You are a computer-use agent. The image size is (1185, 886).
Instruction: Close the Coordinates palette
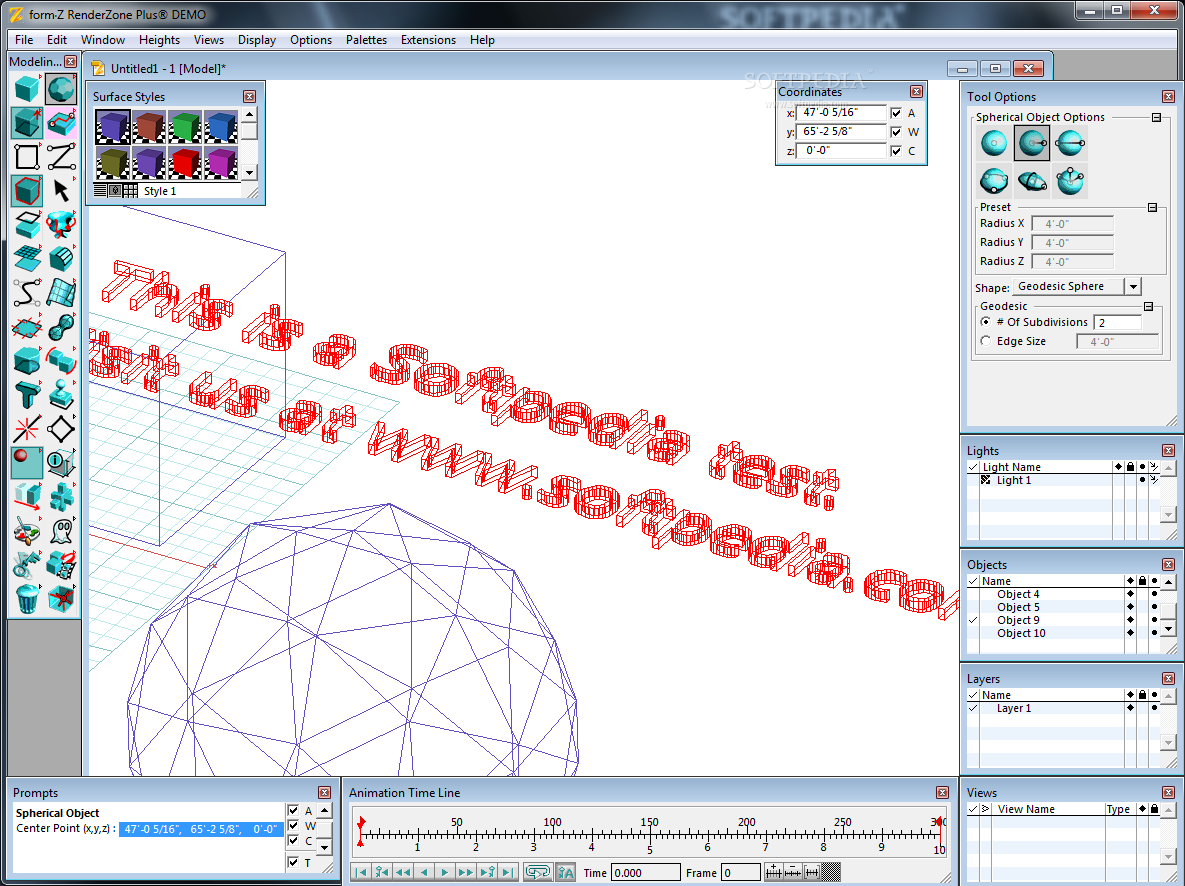(x=916, y=91)
